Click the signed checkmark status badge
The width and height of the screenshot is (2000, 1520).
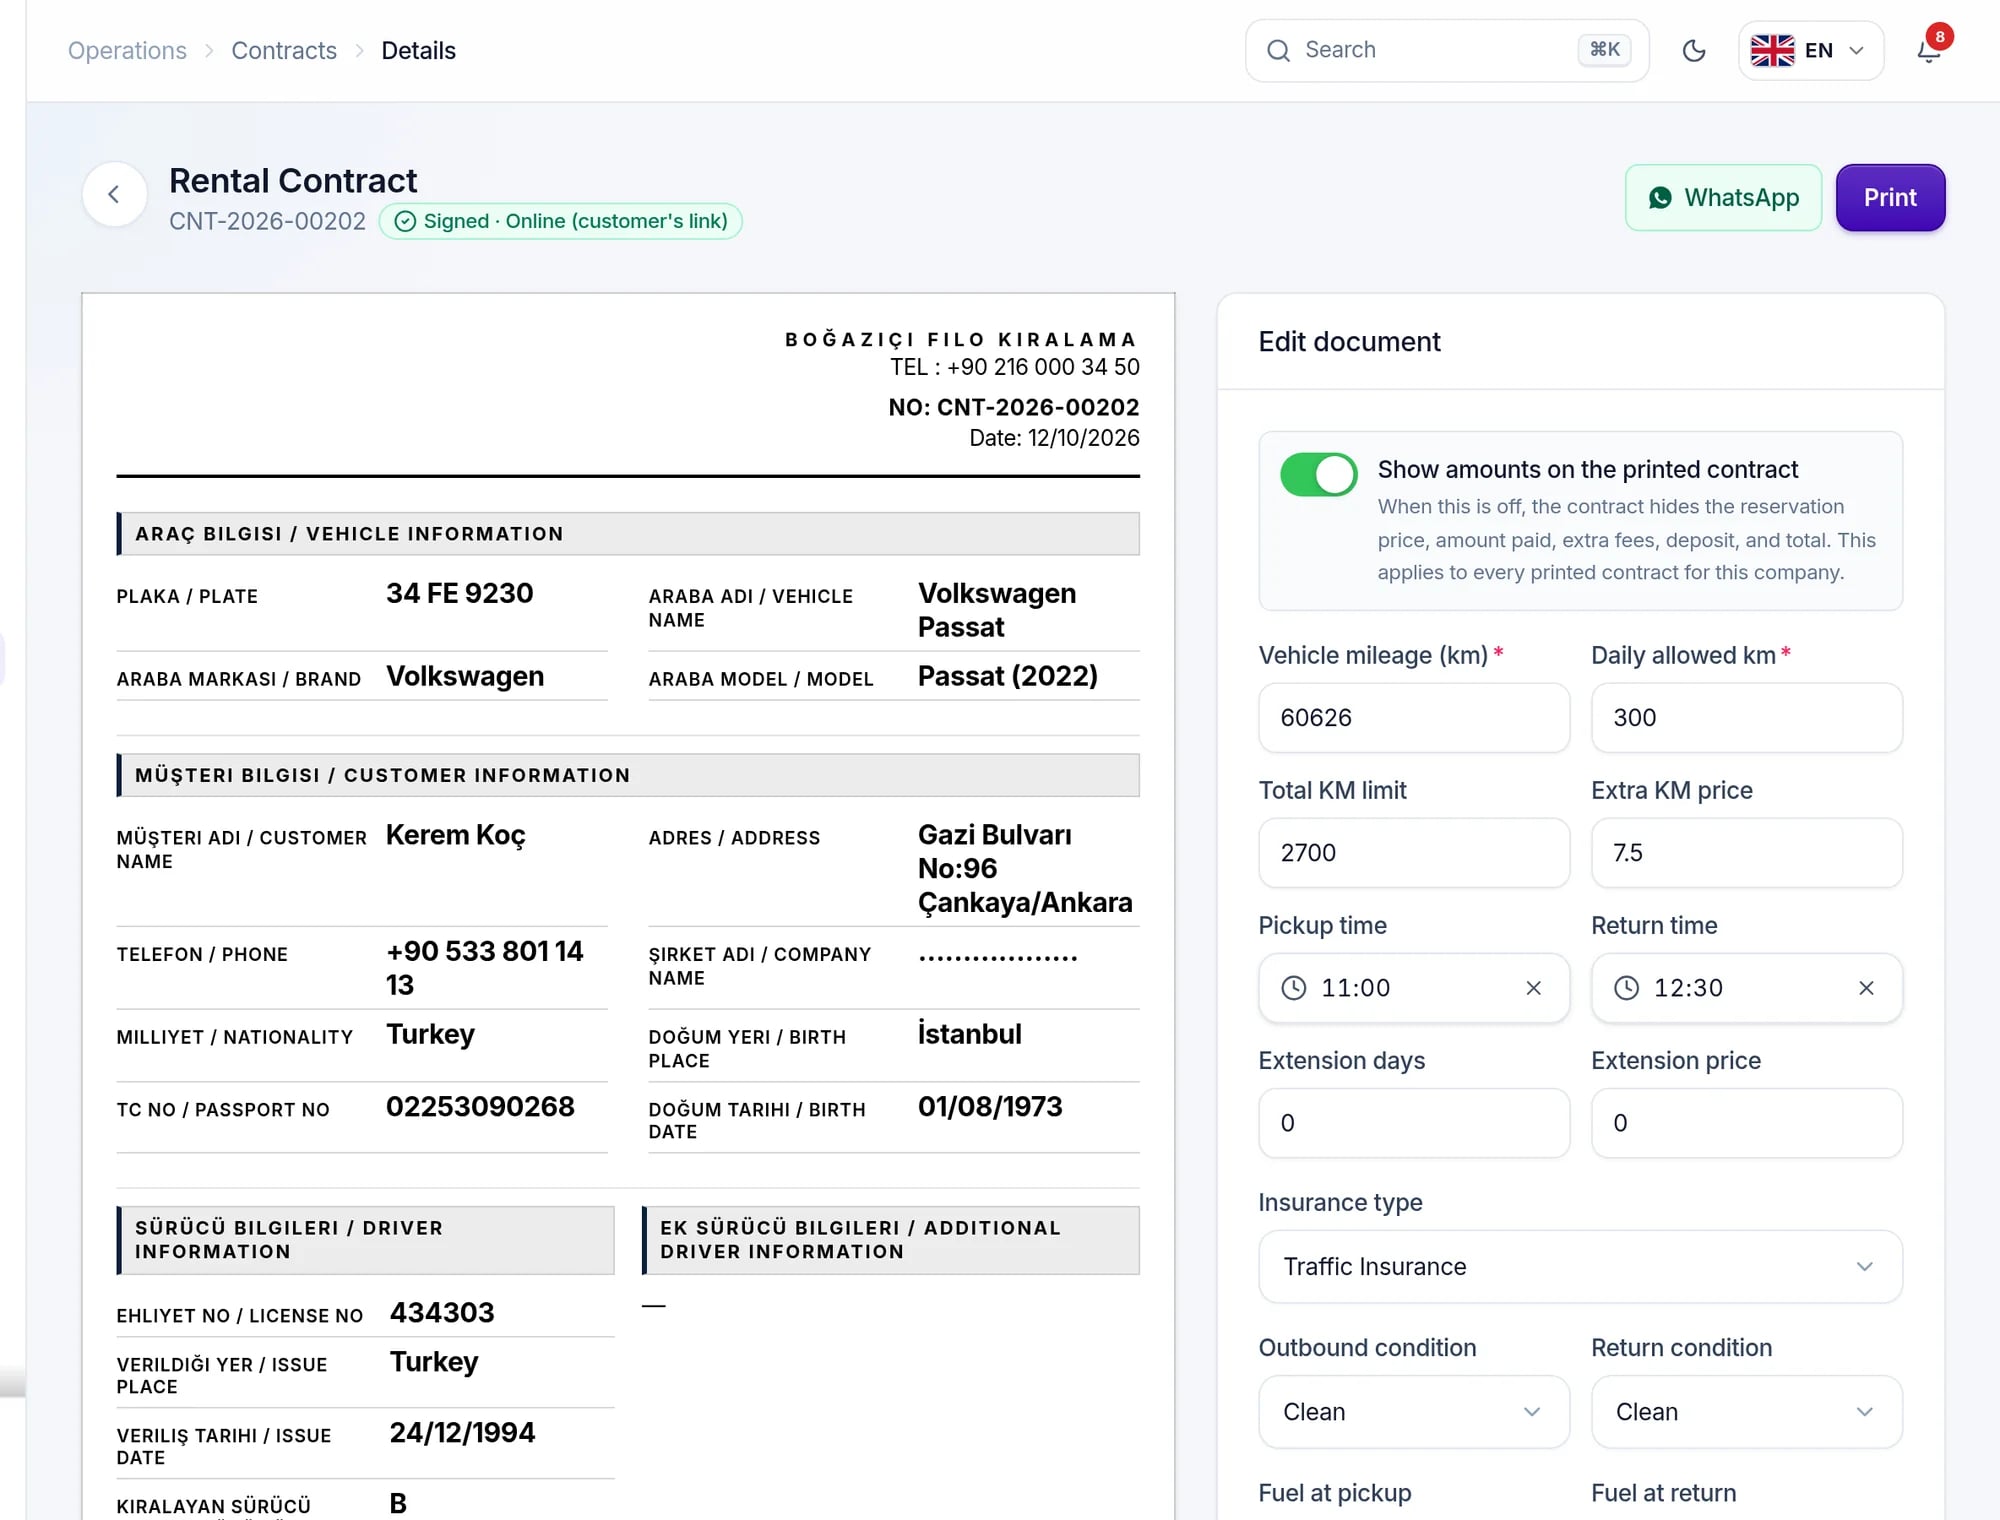[560, 221]
